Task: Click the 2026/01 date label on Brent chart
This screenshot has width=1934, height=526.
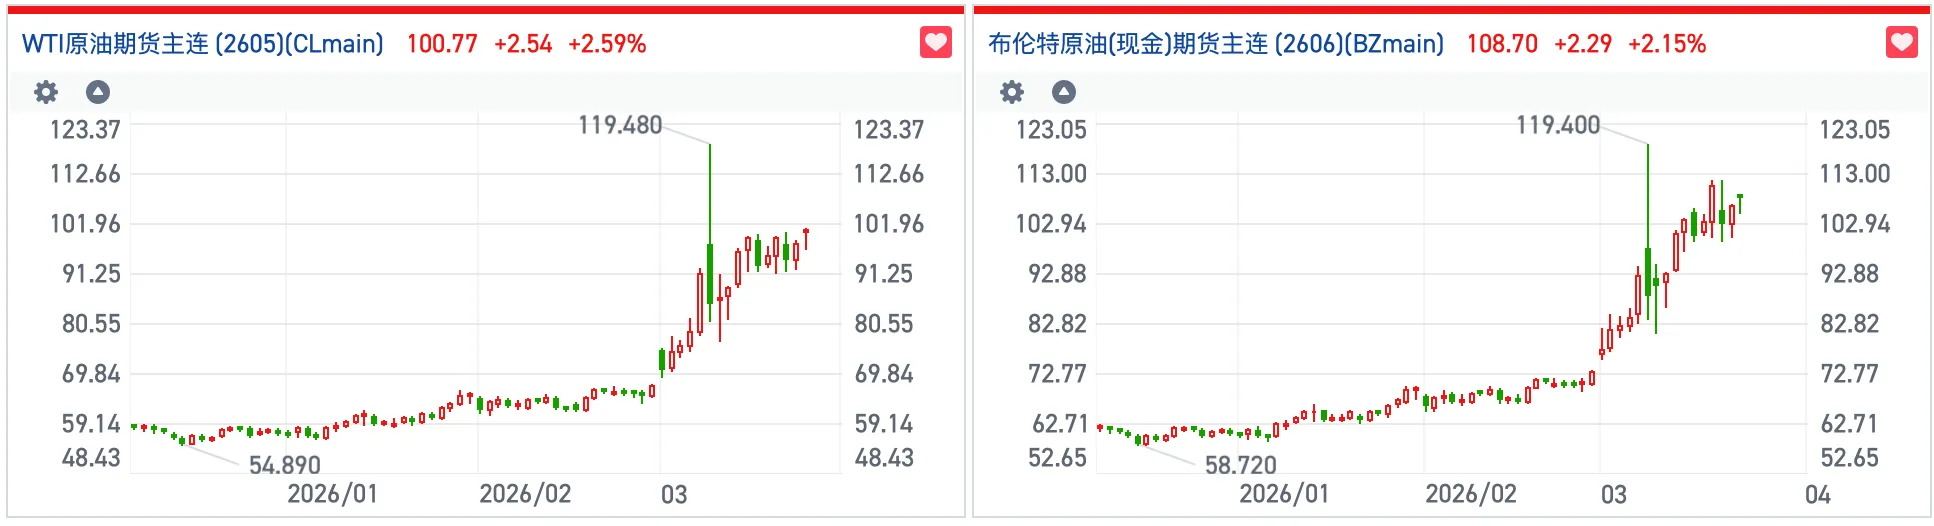Action: tap(1284, 494)
